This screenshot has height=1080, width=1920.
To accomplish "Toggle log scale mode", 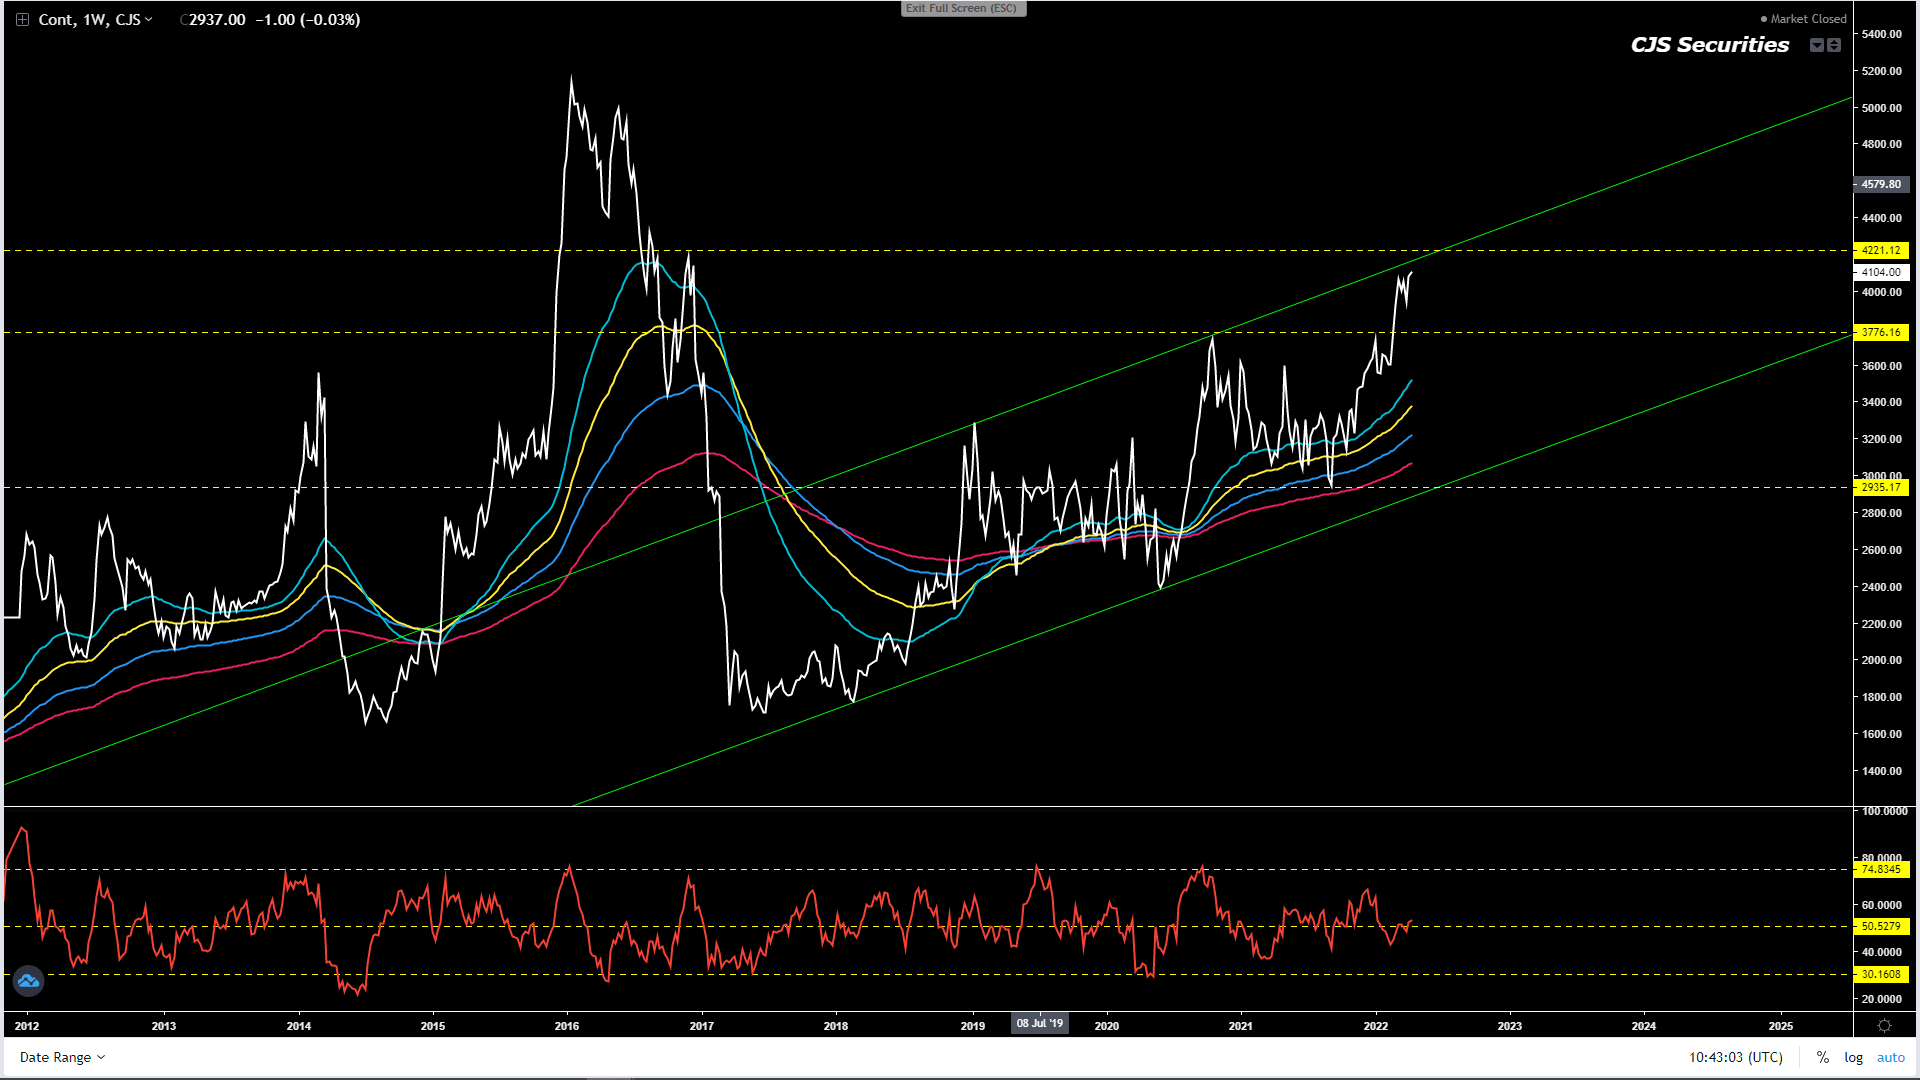I will pyautogui.click(x=1853, y=1057).
